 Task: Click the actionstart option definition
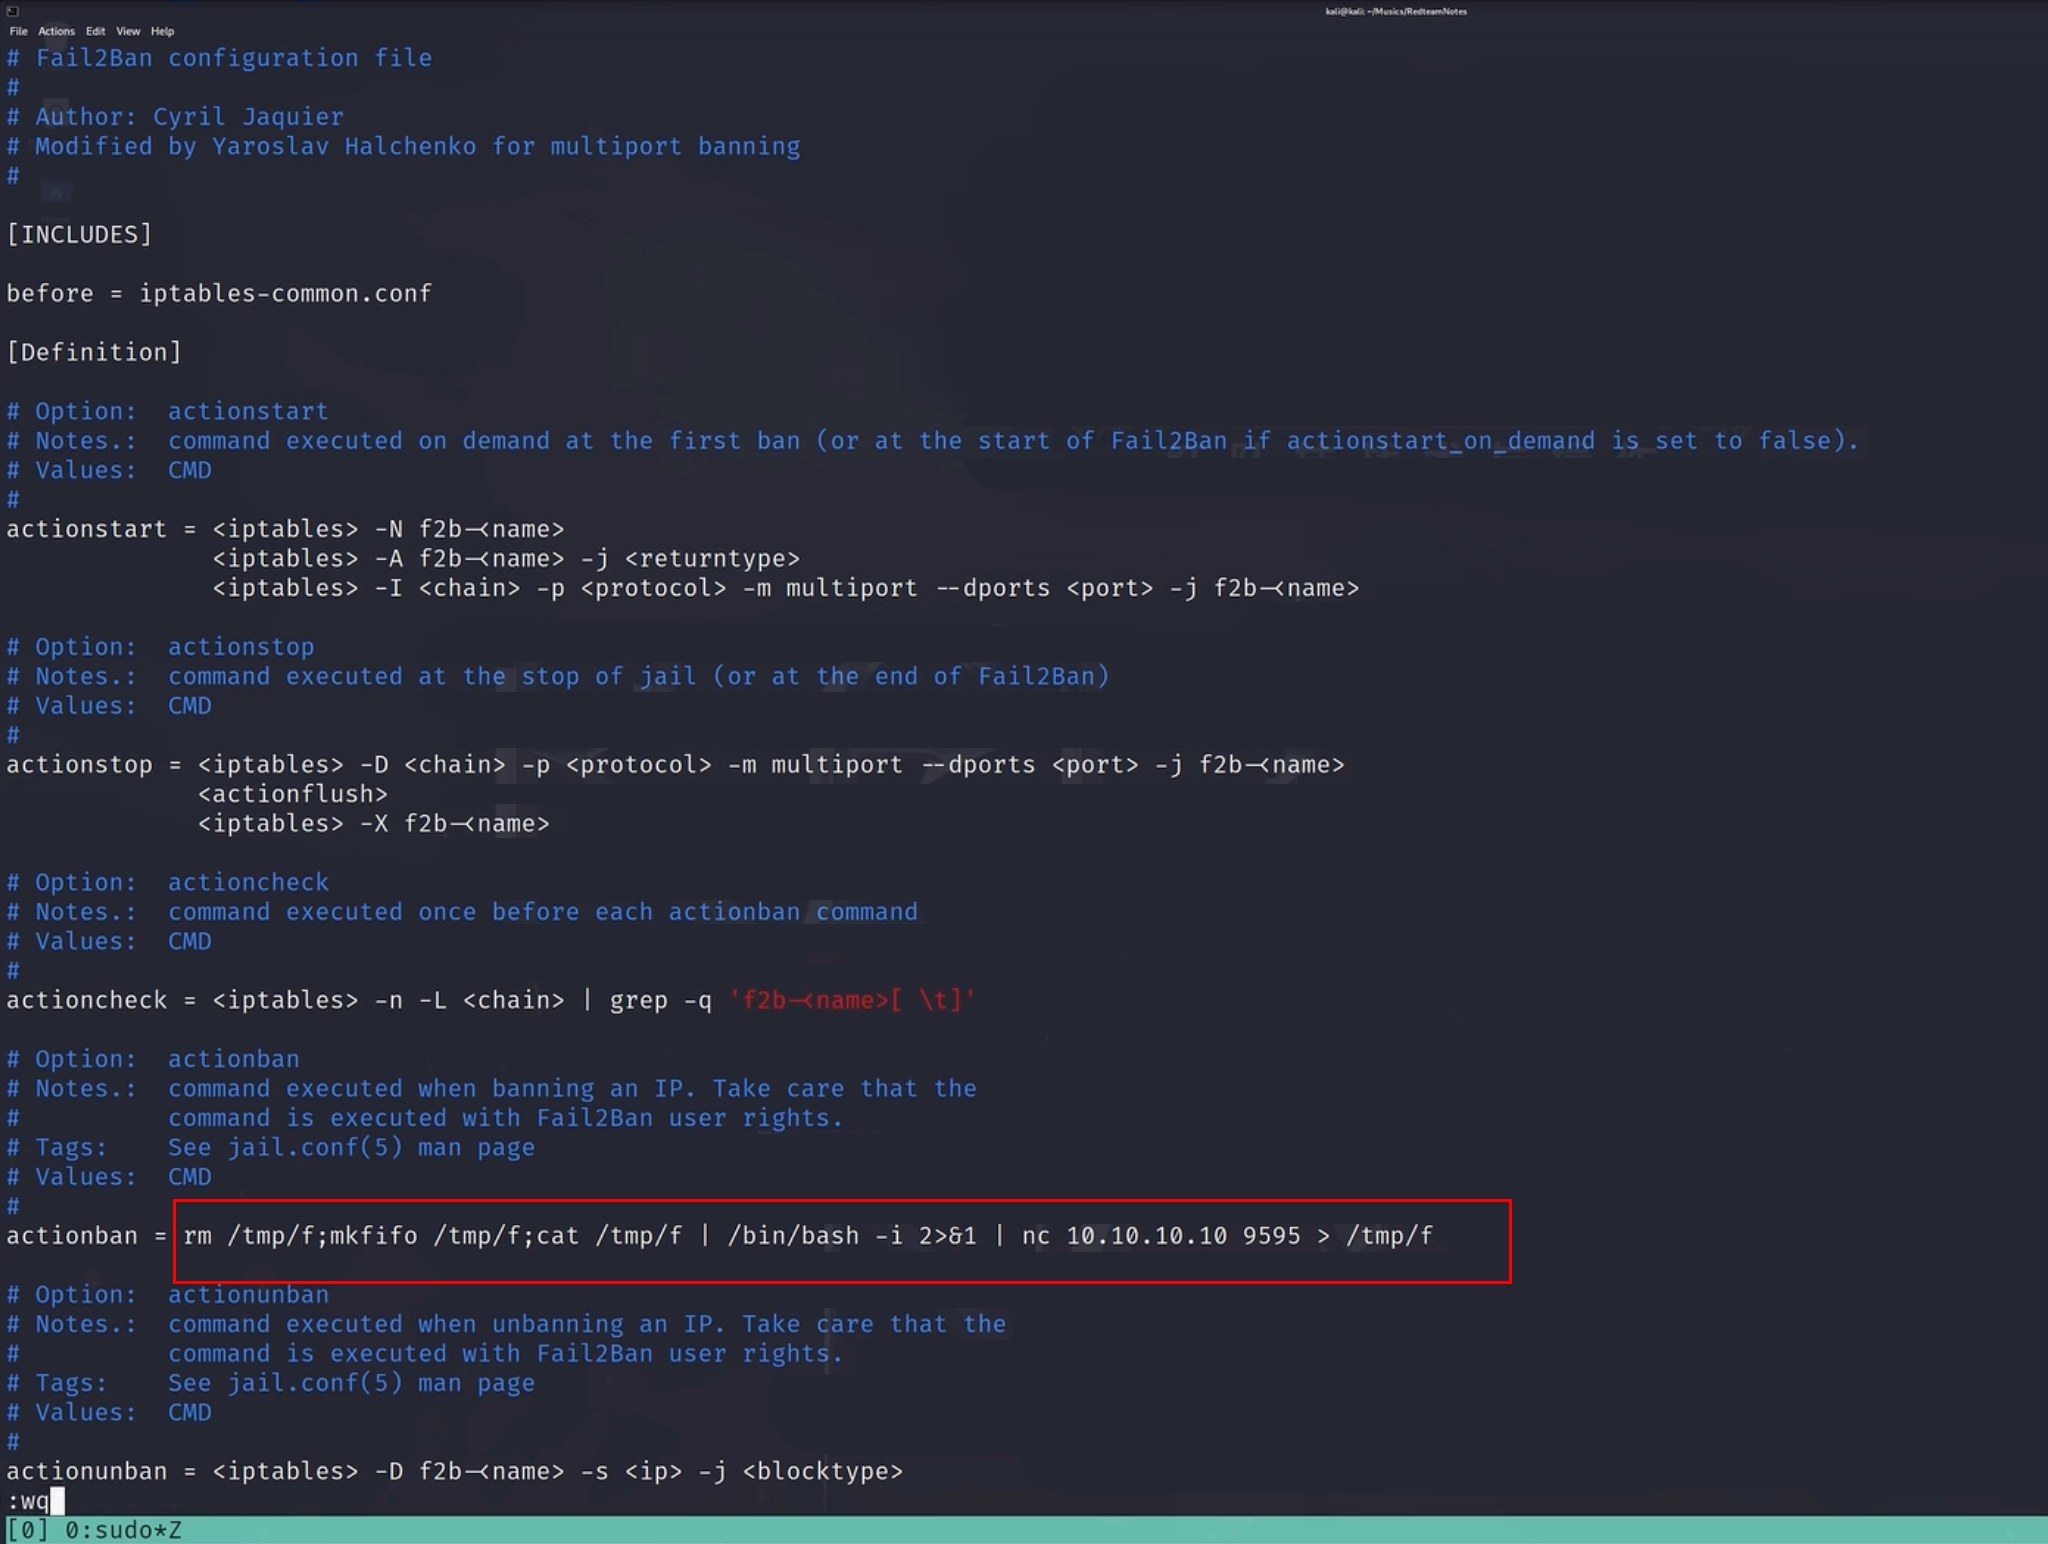pyautogui.click(x=287, y=528)
